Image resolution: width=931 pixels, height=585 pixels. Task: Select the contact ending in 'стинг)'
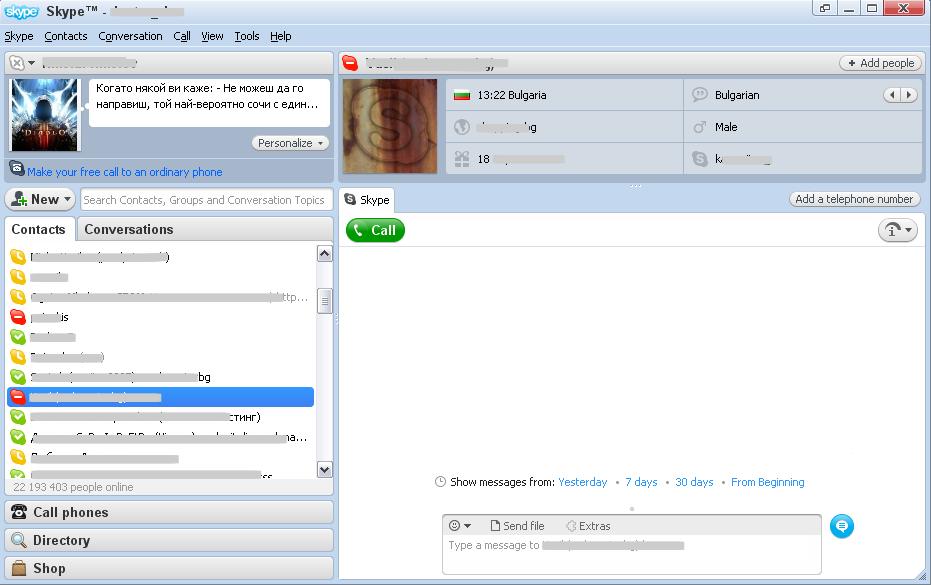(x=160, y=417)
